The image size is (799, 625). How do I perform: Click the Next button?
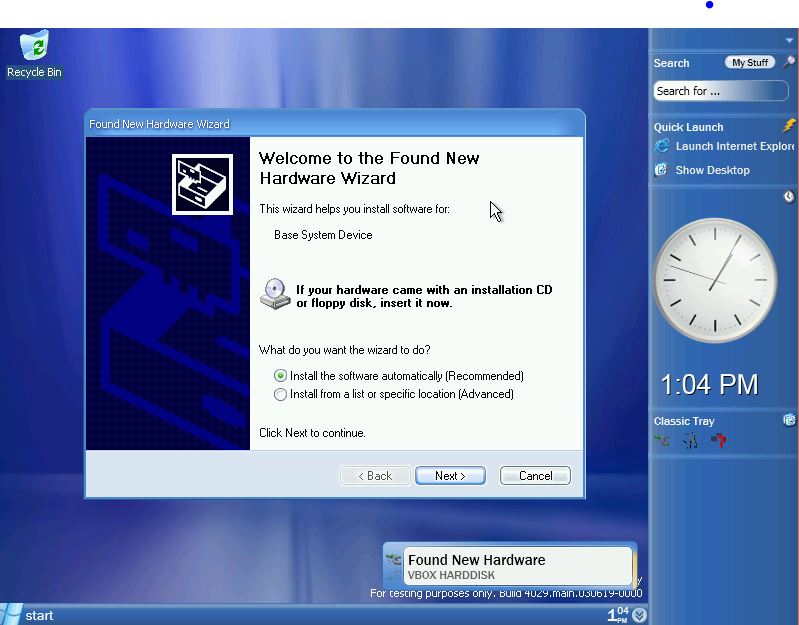coord(450,476)
